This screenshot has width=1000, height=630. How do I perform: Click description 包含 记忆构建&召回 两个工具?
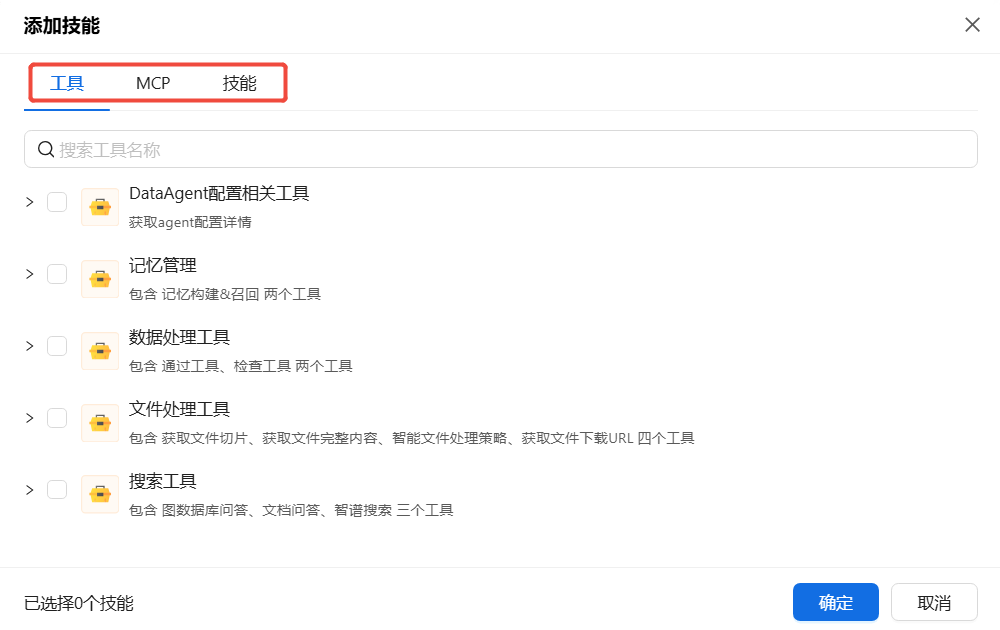224,294
